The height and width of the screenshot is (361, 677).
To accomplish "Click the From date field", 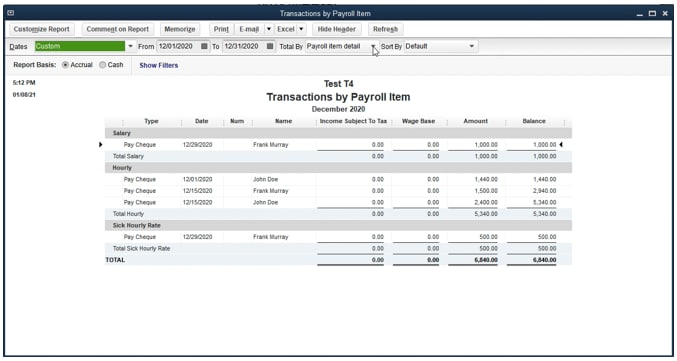I will [178, 46].
